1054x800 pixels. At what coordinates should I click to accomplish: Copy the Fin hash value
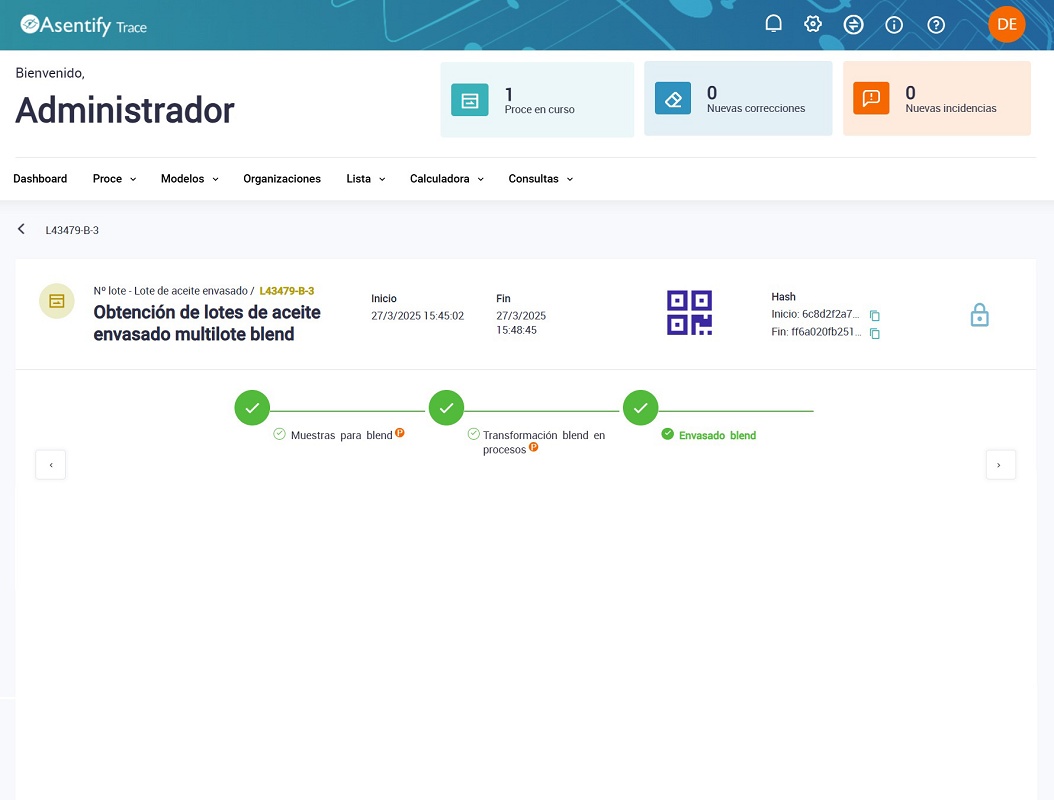point(874,333)
